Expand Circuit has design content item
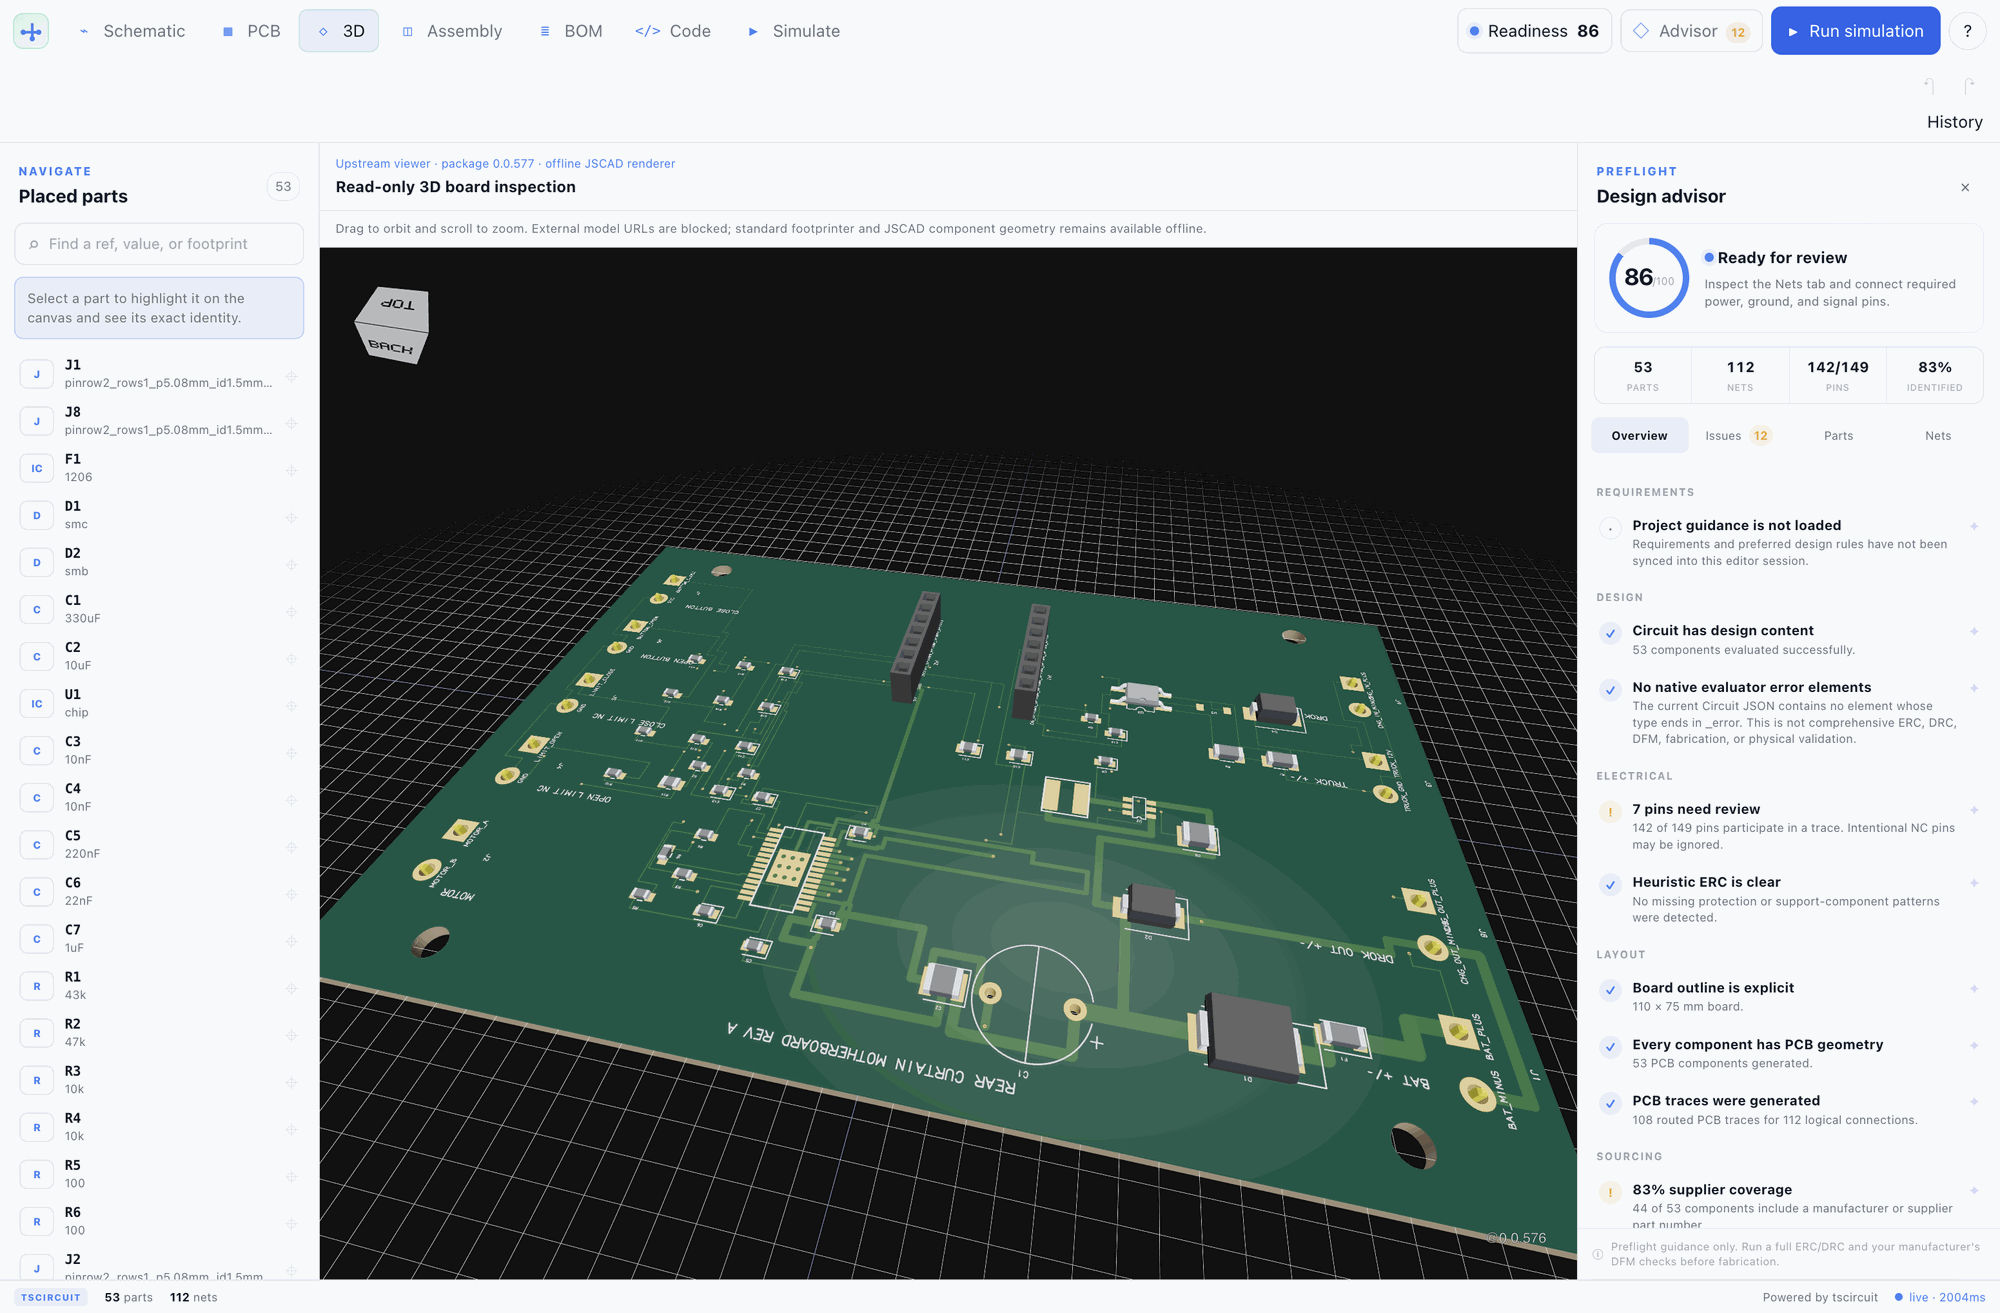Screen dimensions: 2000x1313 pos(1789,639)
